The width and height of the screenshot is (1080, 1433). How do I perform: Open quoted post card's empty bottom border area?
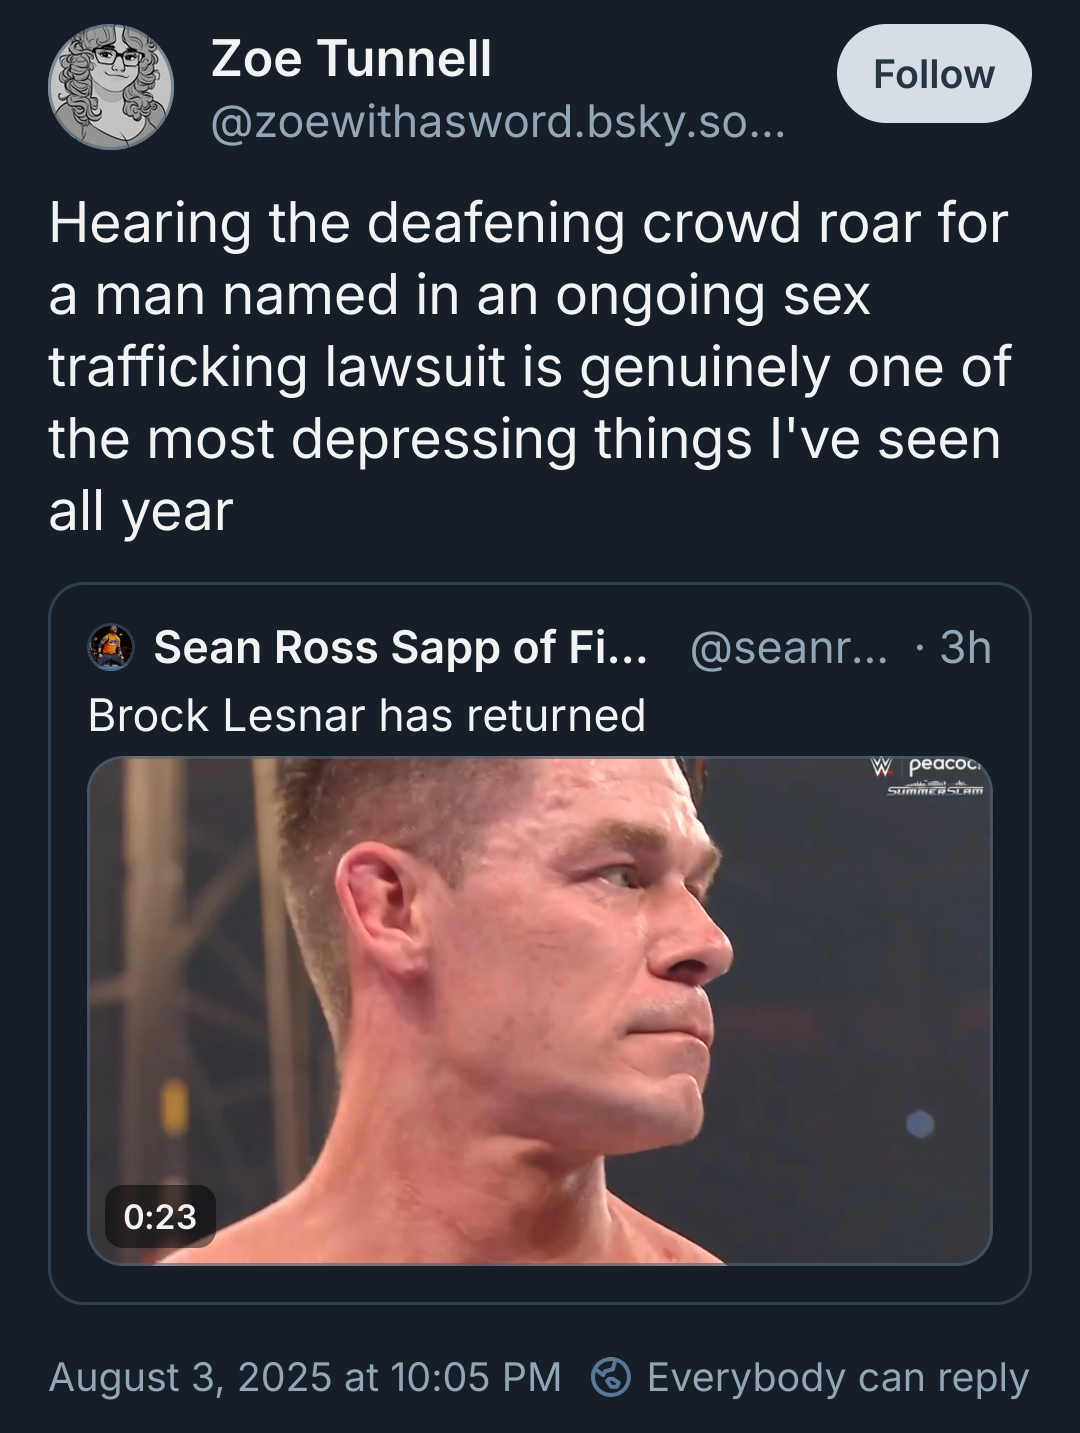click(540, 1285)
